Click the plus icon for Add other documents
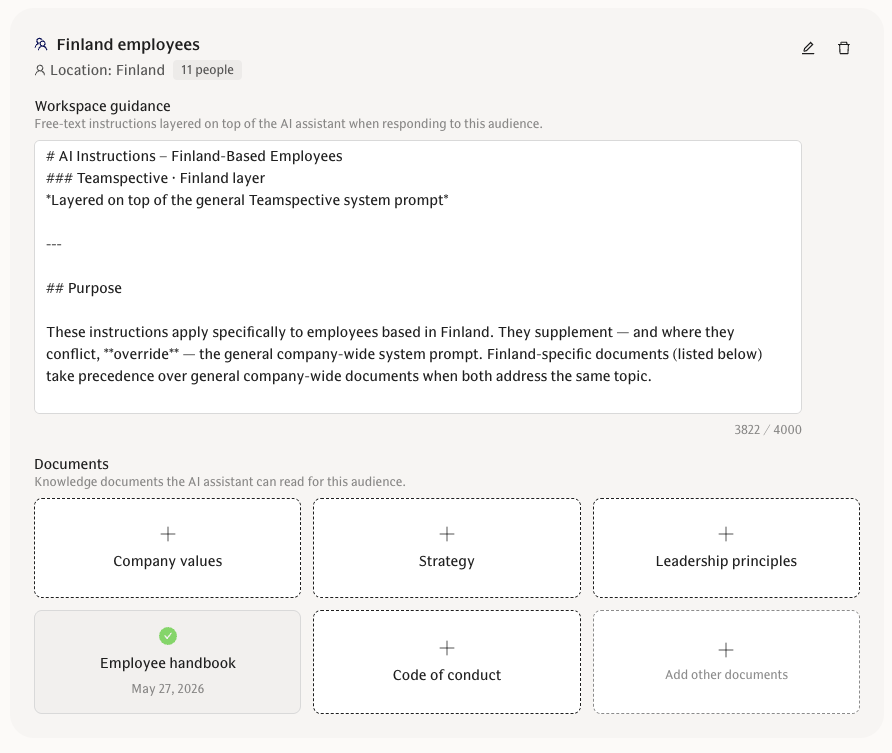This screenshot has height=753, width=892. [726, 649]
